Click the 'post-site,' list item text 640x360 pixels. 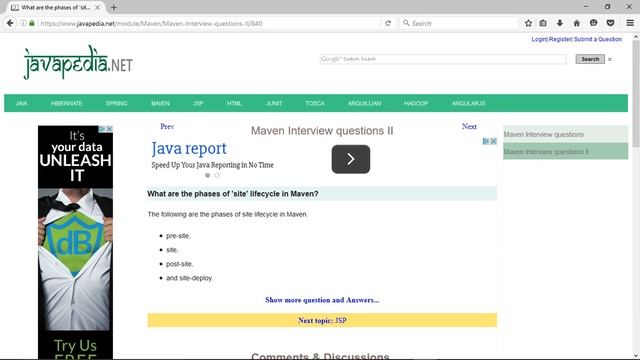180,264
